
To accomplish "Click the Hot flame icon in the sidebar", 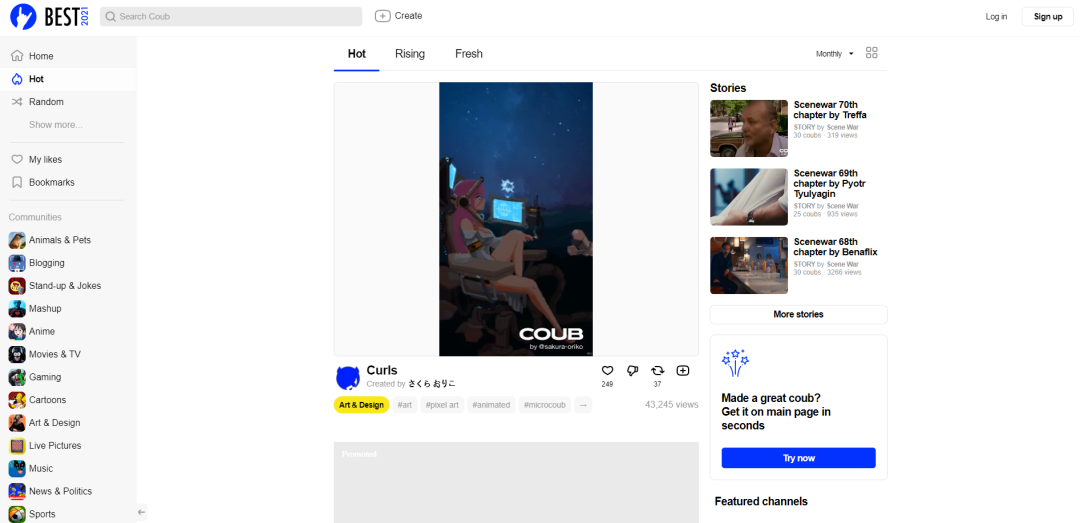I will click(x=17, y=79).
